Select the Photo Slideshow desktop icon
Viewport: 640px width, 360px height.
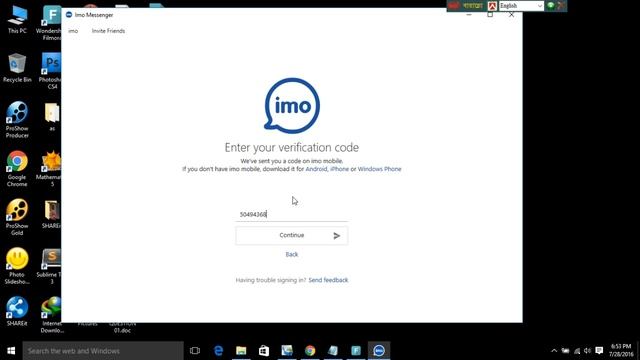click(x=17, y=266)
